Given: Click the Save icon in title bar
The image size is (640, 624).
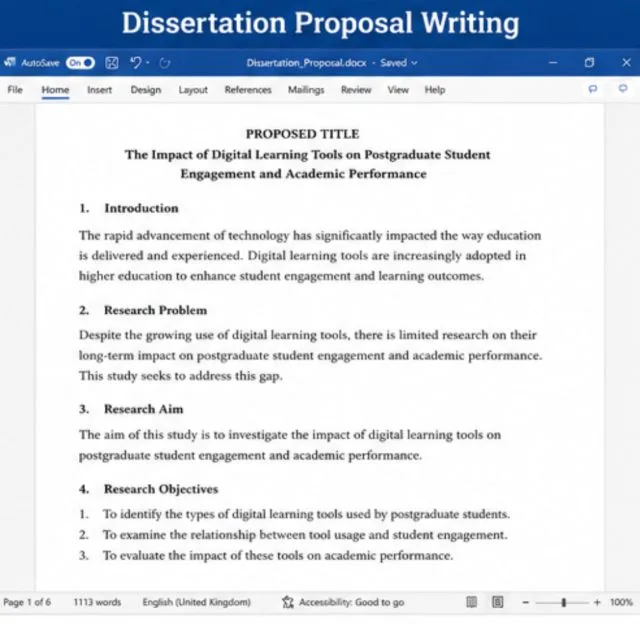Looking at the screenshot, I should [x=112, y=63].
